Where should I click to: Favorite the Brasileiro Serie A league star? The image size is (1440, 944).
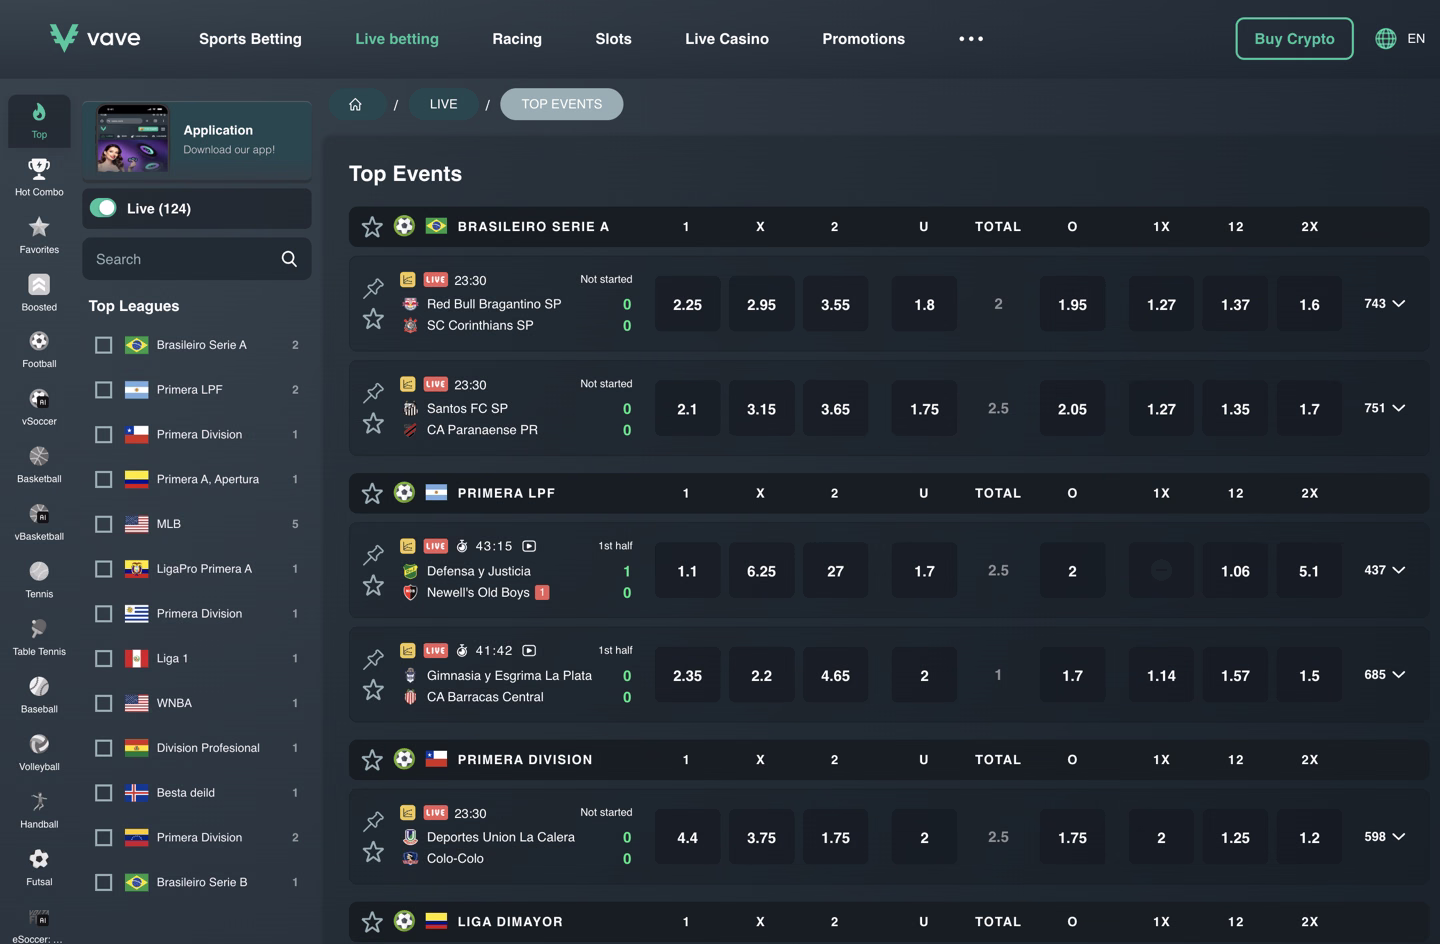pyautogui.click(x=372, y=227)
